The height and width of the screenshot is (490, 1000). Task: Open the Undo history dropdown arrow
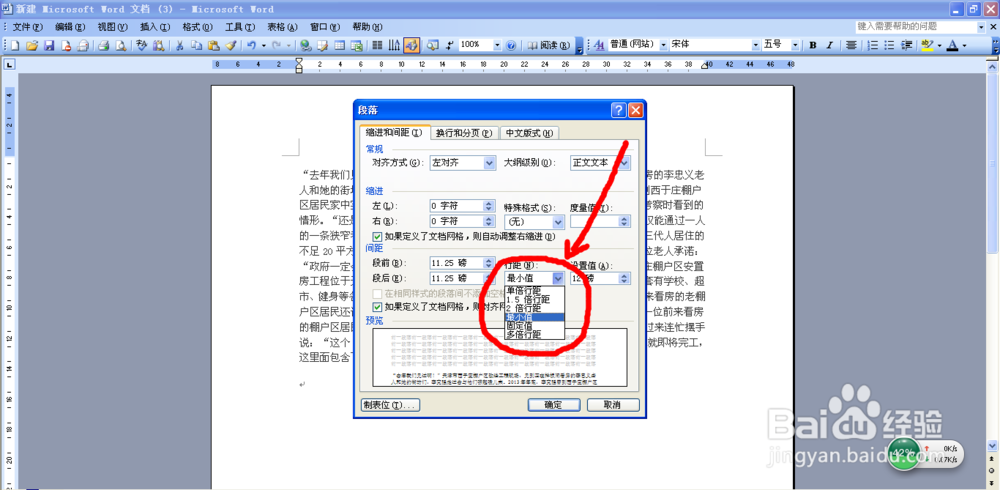click(x=263, y=45)
